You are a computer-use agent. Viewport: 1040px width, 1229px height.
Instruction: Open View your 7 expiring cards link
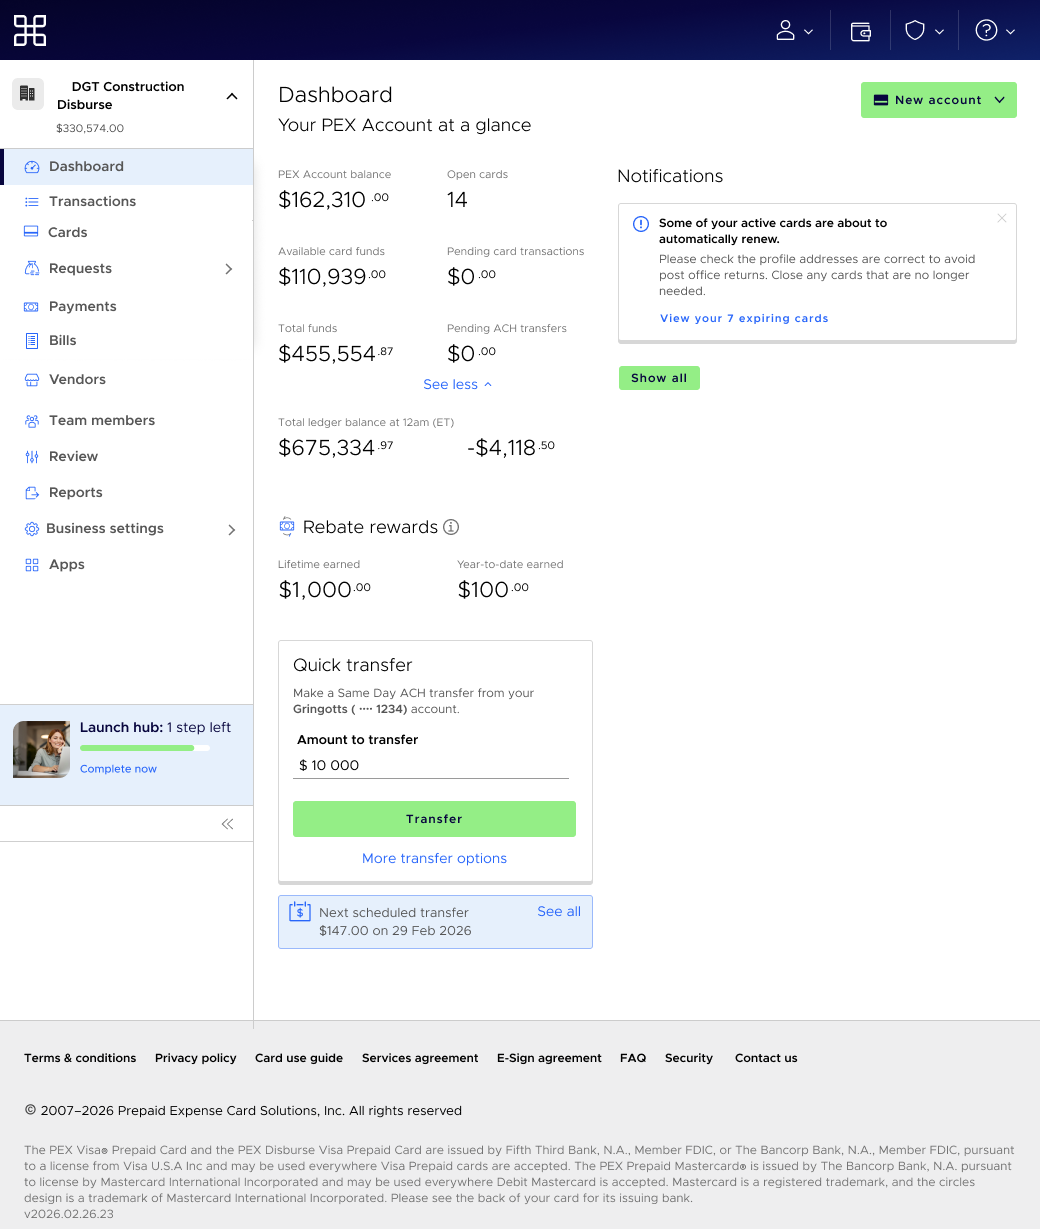coord(744,318)
